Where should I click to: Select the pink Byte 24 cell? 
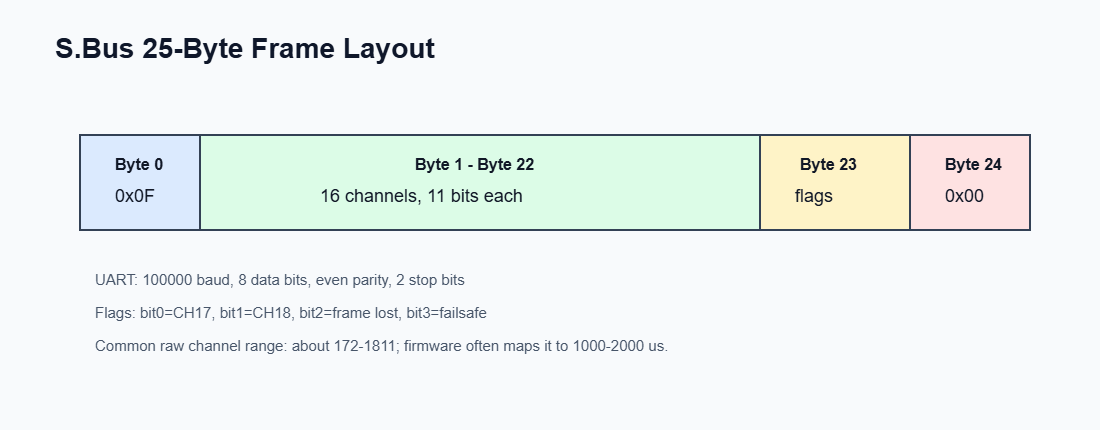(x=970, y=182)
